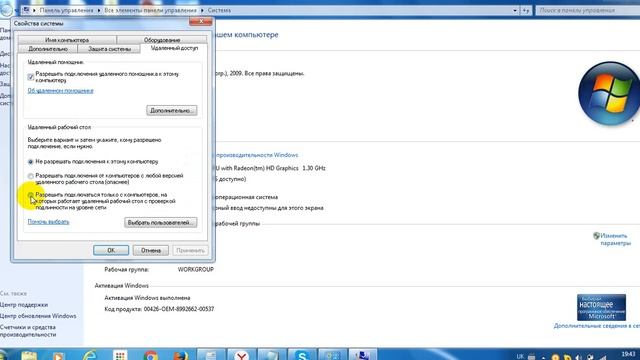Click the Control Panel search field
The image size is (640, 360).
point(588,10)
